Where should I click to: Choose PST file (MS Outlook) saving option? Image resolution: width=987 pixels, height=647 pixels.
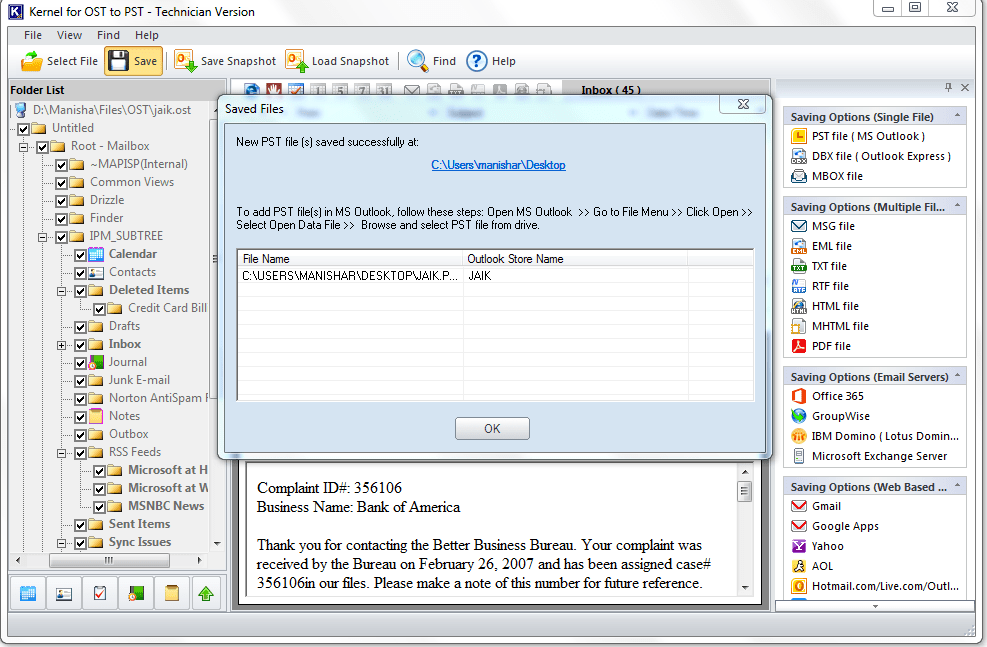click(x=858, y=136)
